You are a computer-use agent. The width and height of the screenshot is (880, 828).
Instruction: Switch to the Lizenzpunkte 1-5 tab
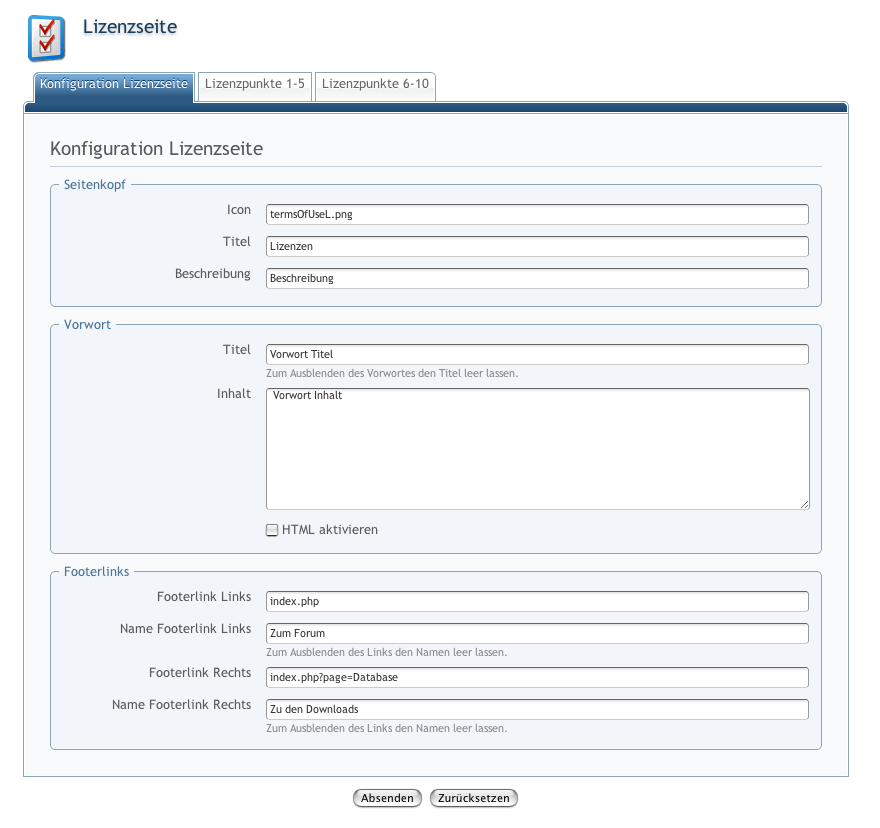click(x=255, y=85)
